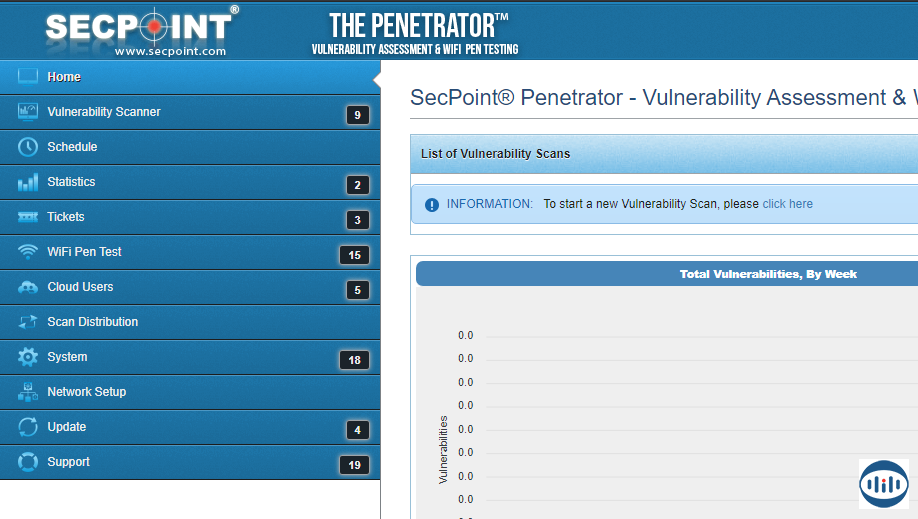Open the Home menu item
The image size is (918, 519).
coord(64,77)
